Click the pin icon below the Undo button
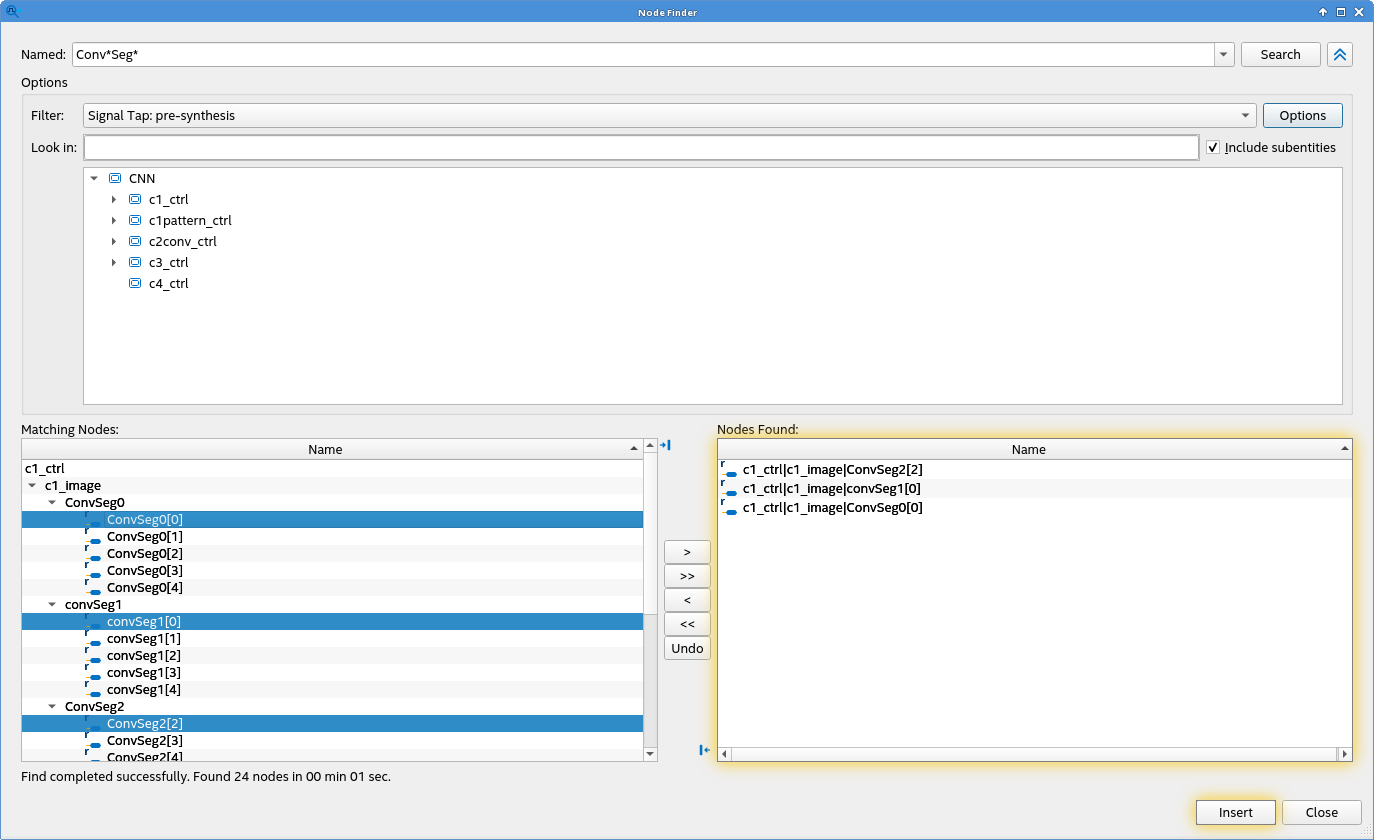The image size is (1374, 840). [x=704, y=750]
